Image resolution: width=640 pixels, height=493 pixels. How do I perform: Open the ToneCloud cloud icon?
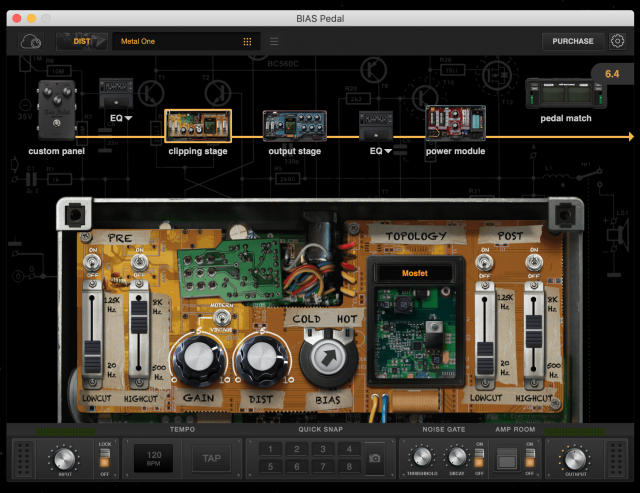31,41
